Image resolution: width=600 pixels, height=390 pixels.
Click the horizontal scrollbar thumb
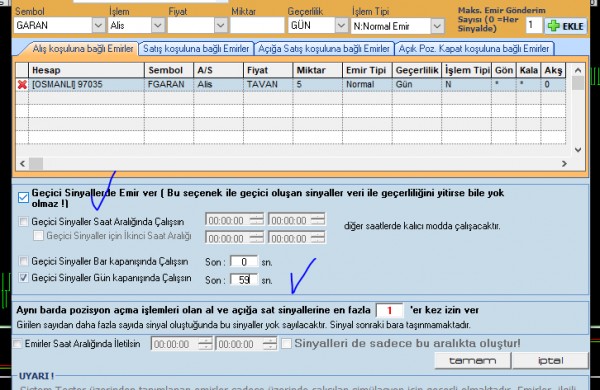tap(36, 163)
